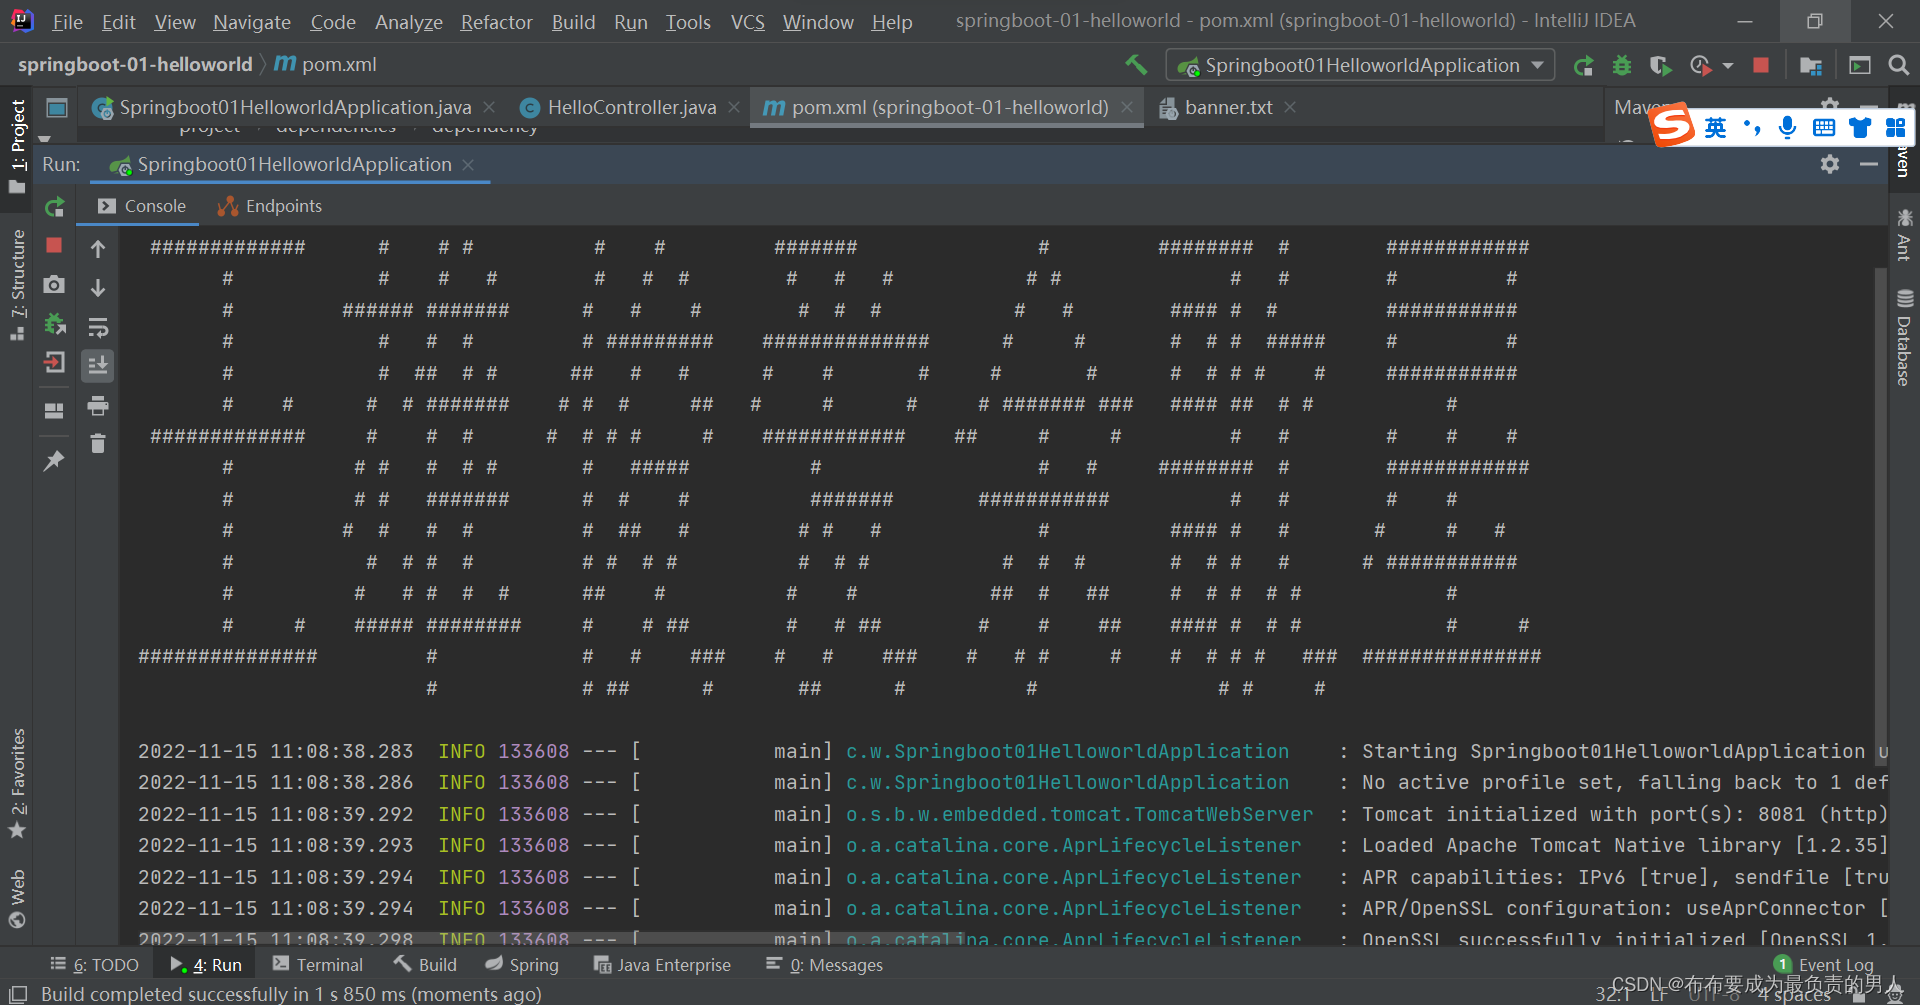The image size is (1920, 1005).
Task: Open the File menu
Action: click(x=67, y=22)
